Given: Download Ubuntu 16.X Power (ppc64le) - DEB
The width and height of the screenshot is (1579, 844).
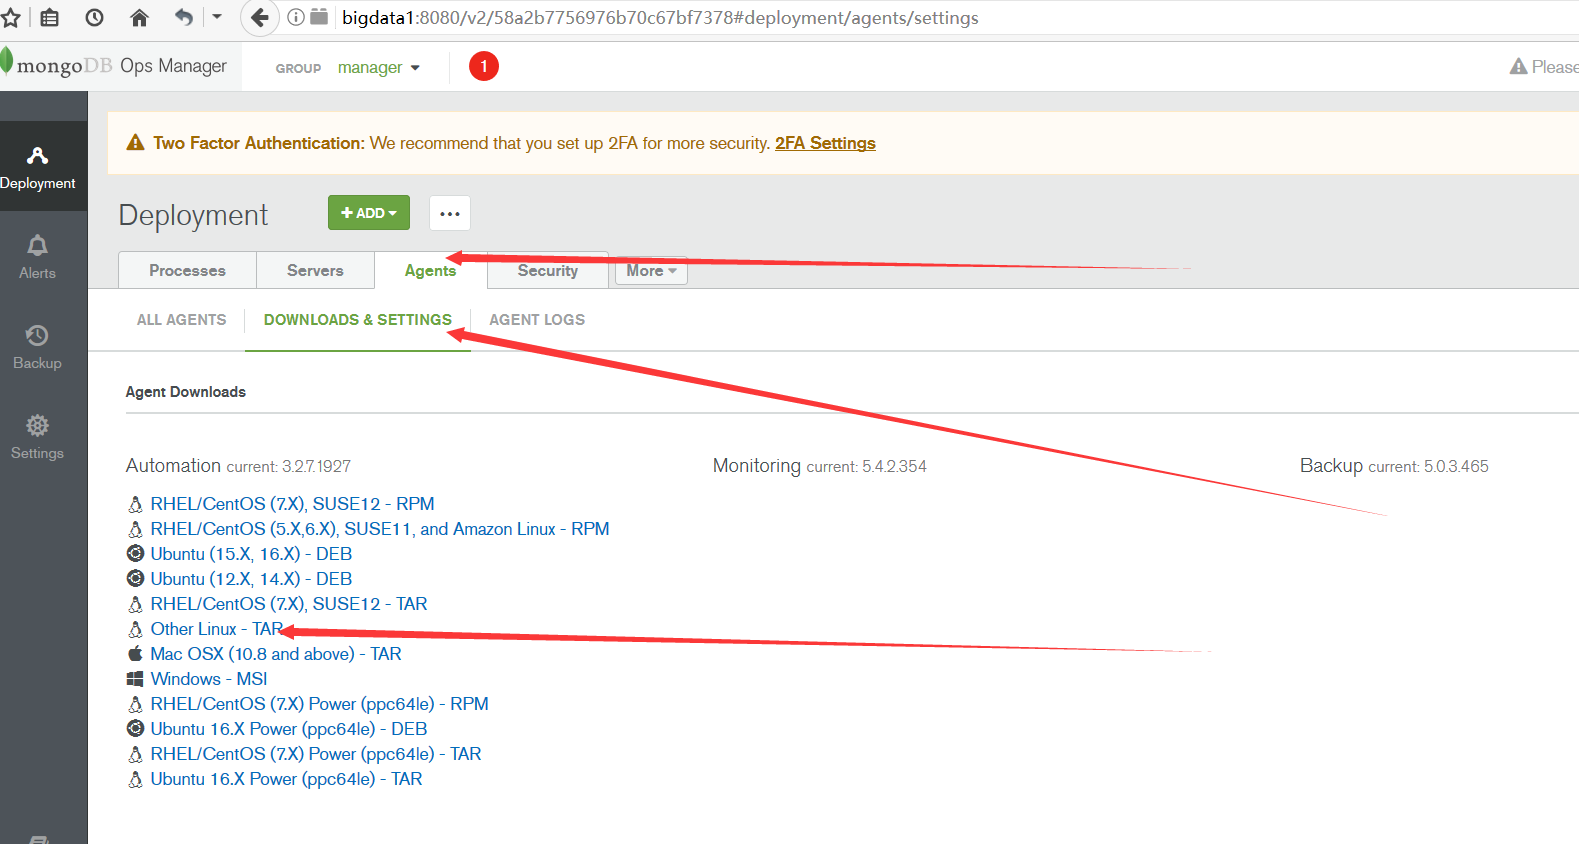Looking at the screenshot, I should point(289,729).
